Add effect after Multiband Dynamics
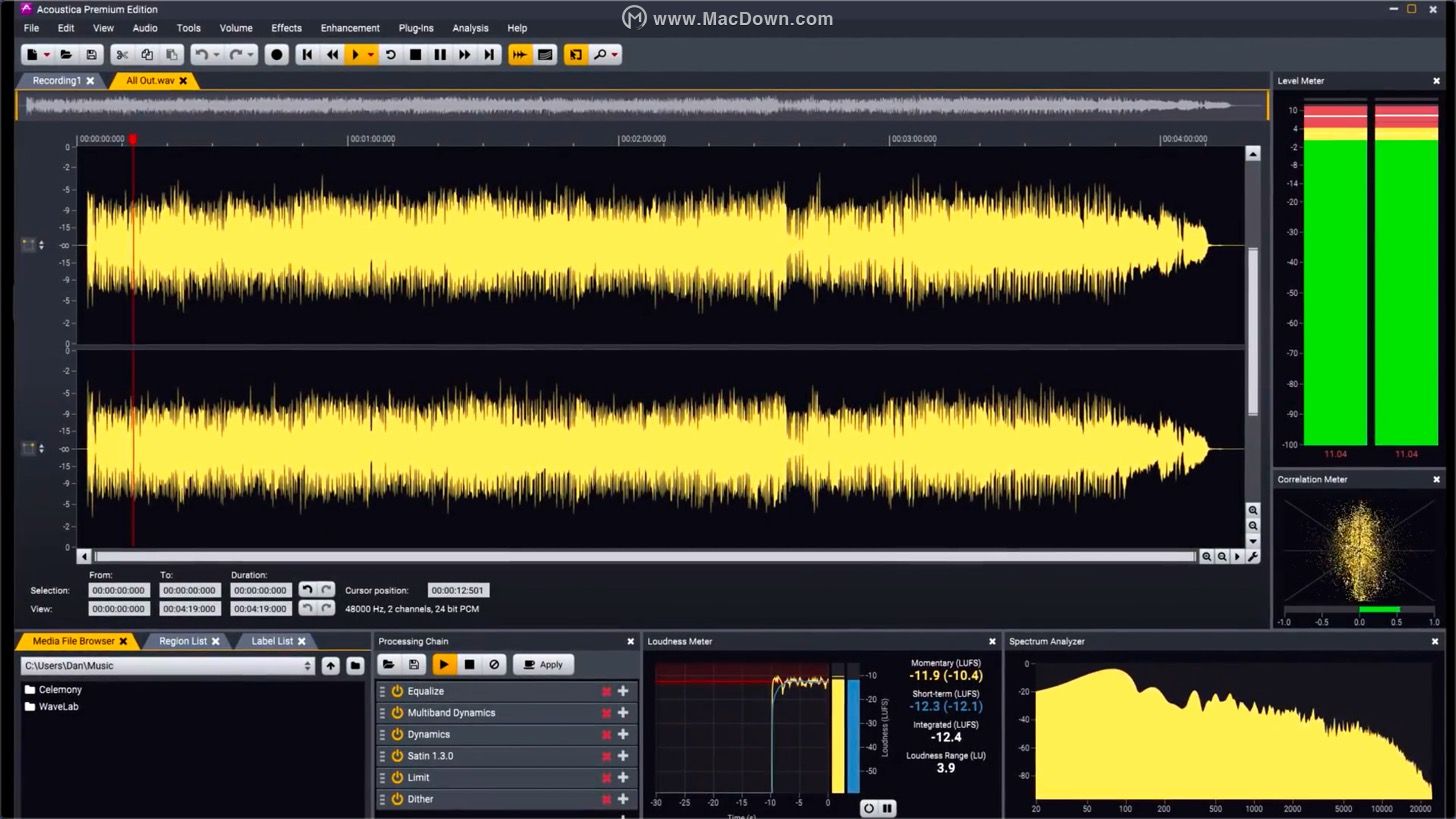1456x819 pixels. [x=623, y=713]
